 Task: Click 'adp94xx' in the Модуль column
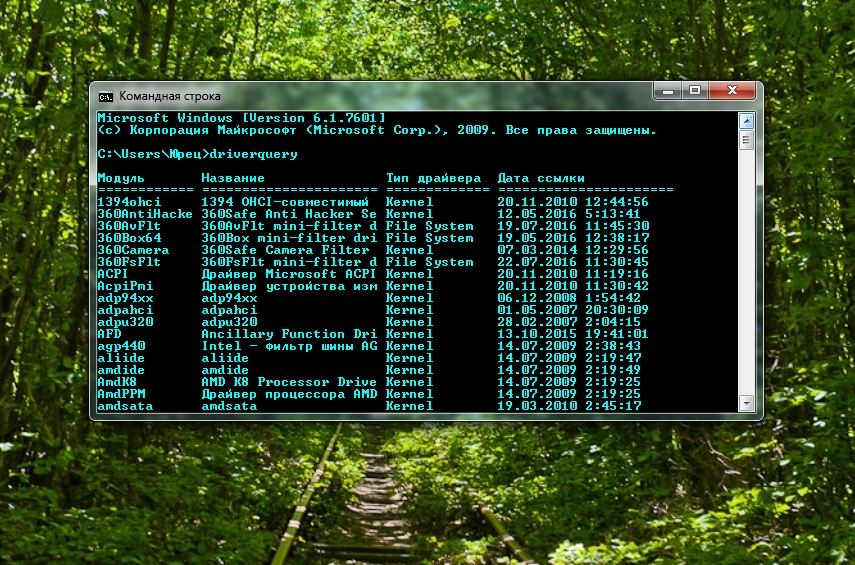click(125, 298)
